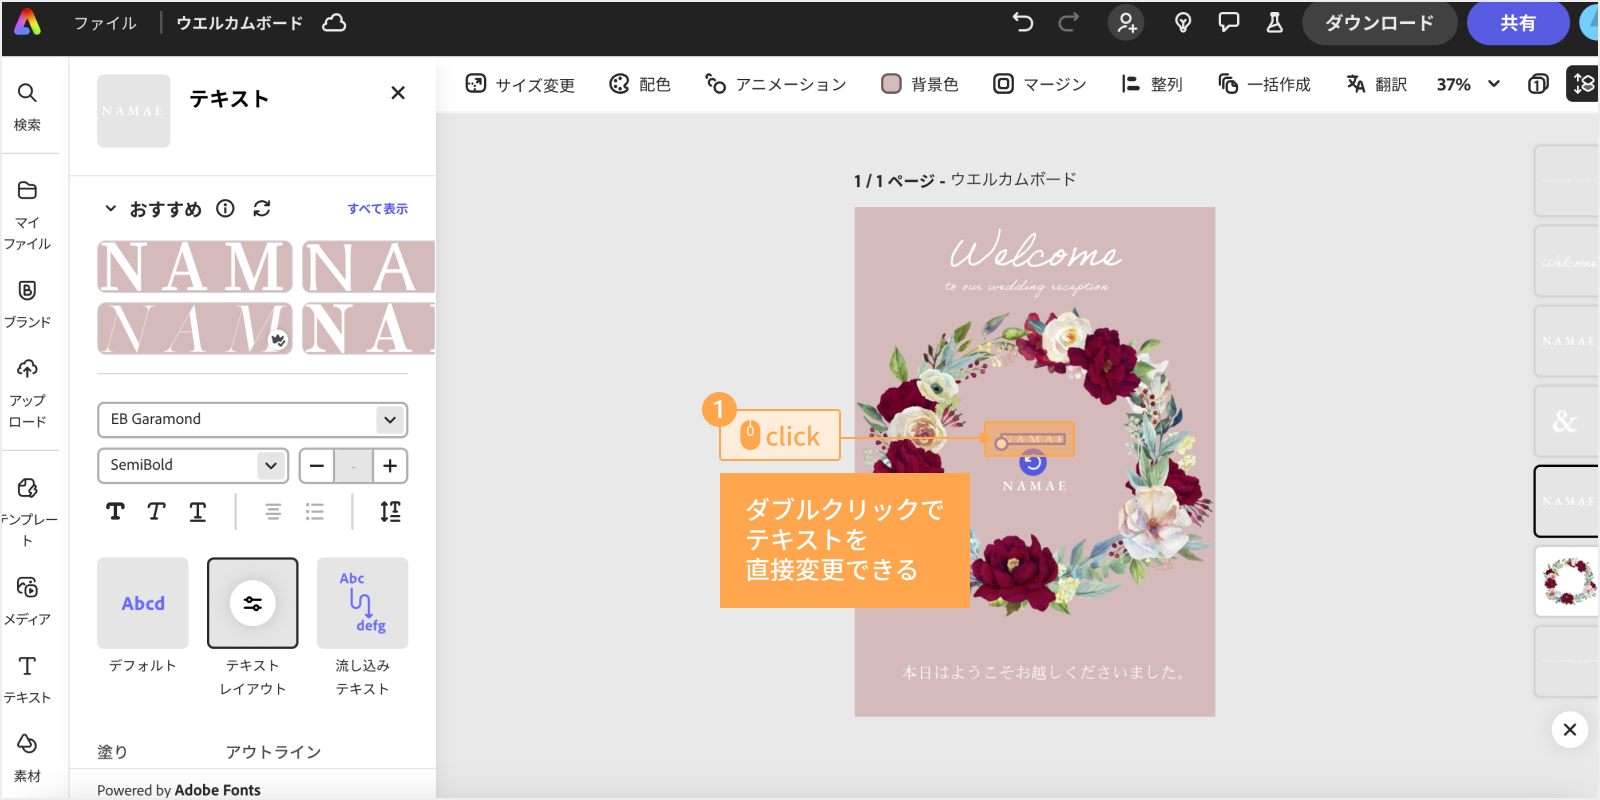Open the page count layers icon
The height and width of the screenshot is (800, 1600).
1538,85
